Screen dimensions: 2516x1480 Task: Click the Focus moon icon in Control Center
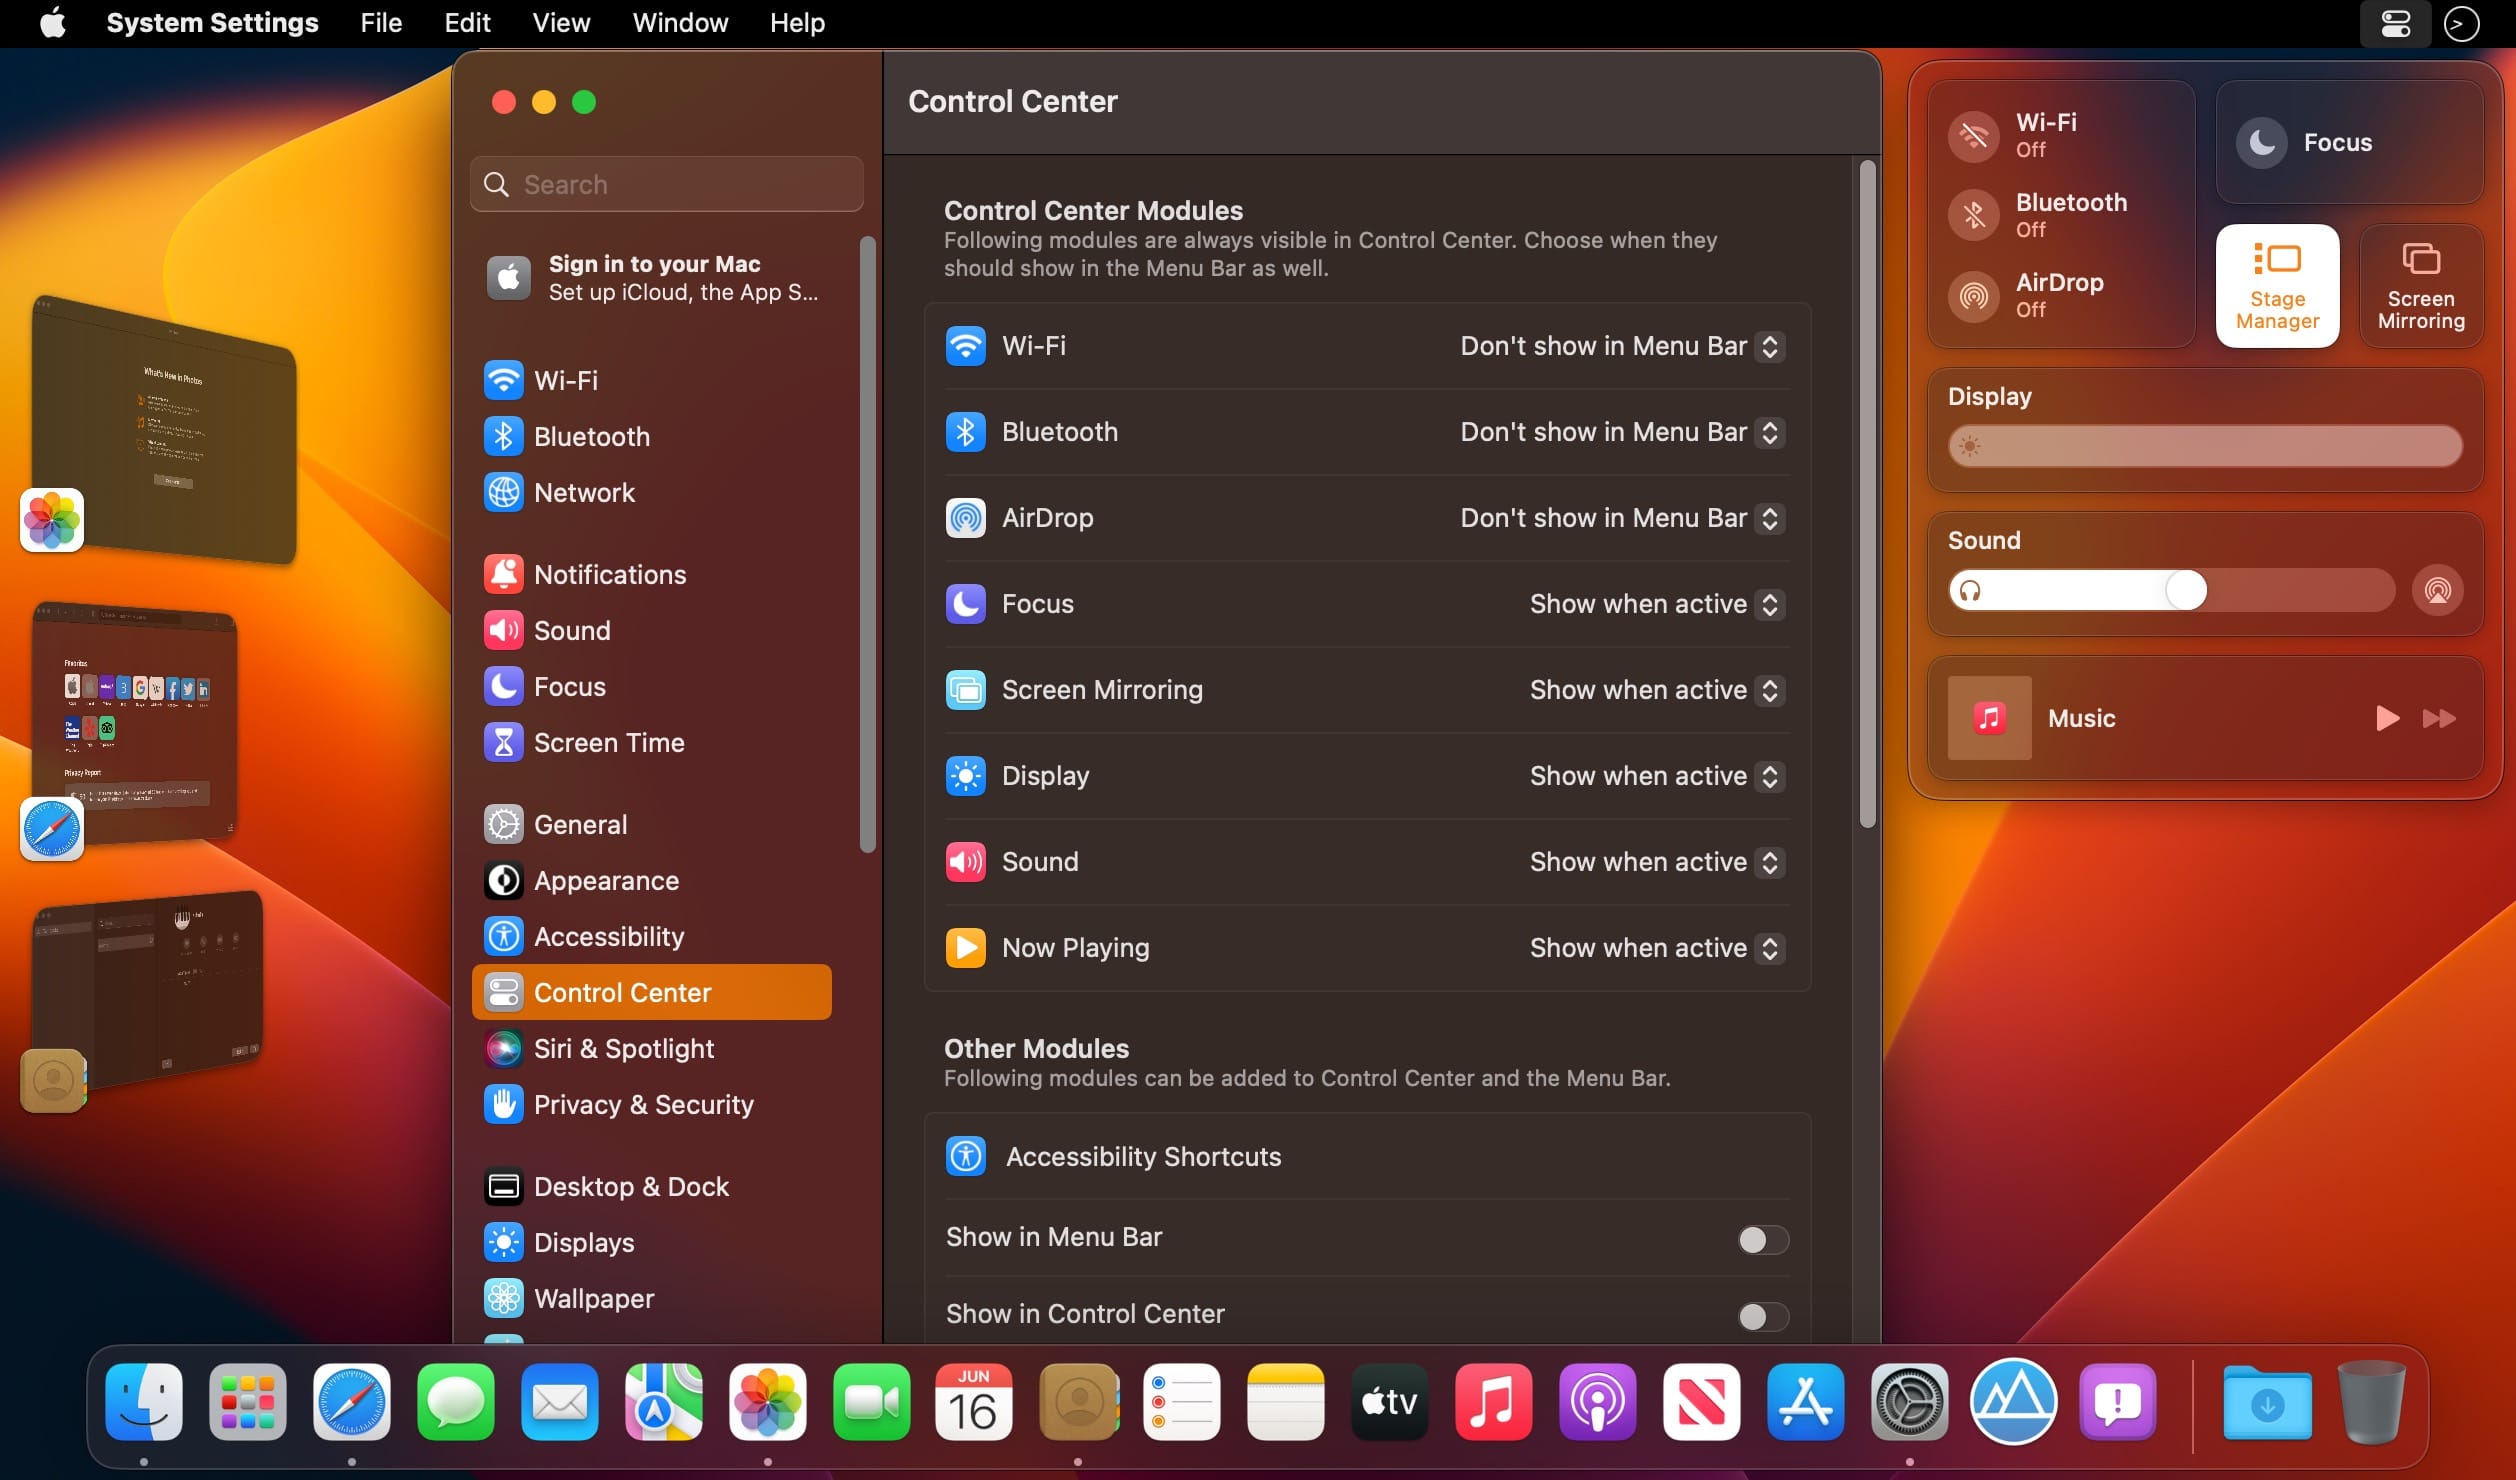pos(2262,139)
